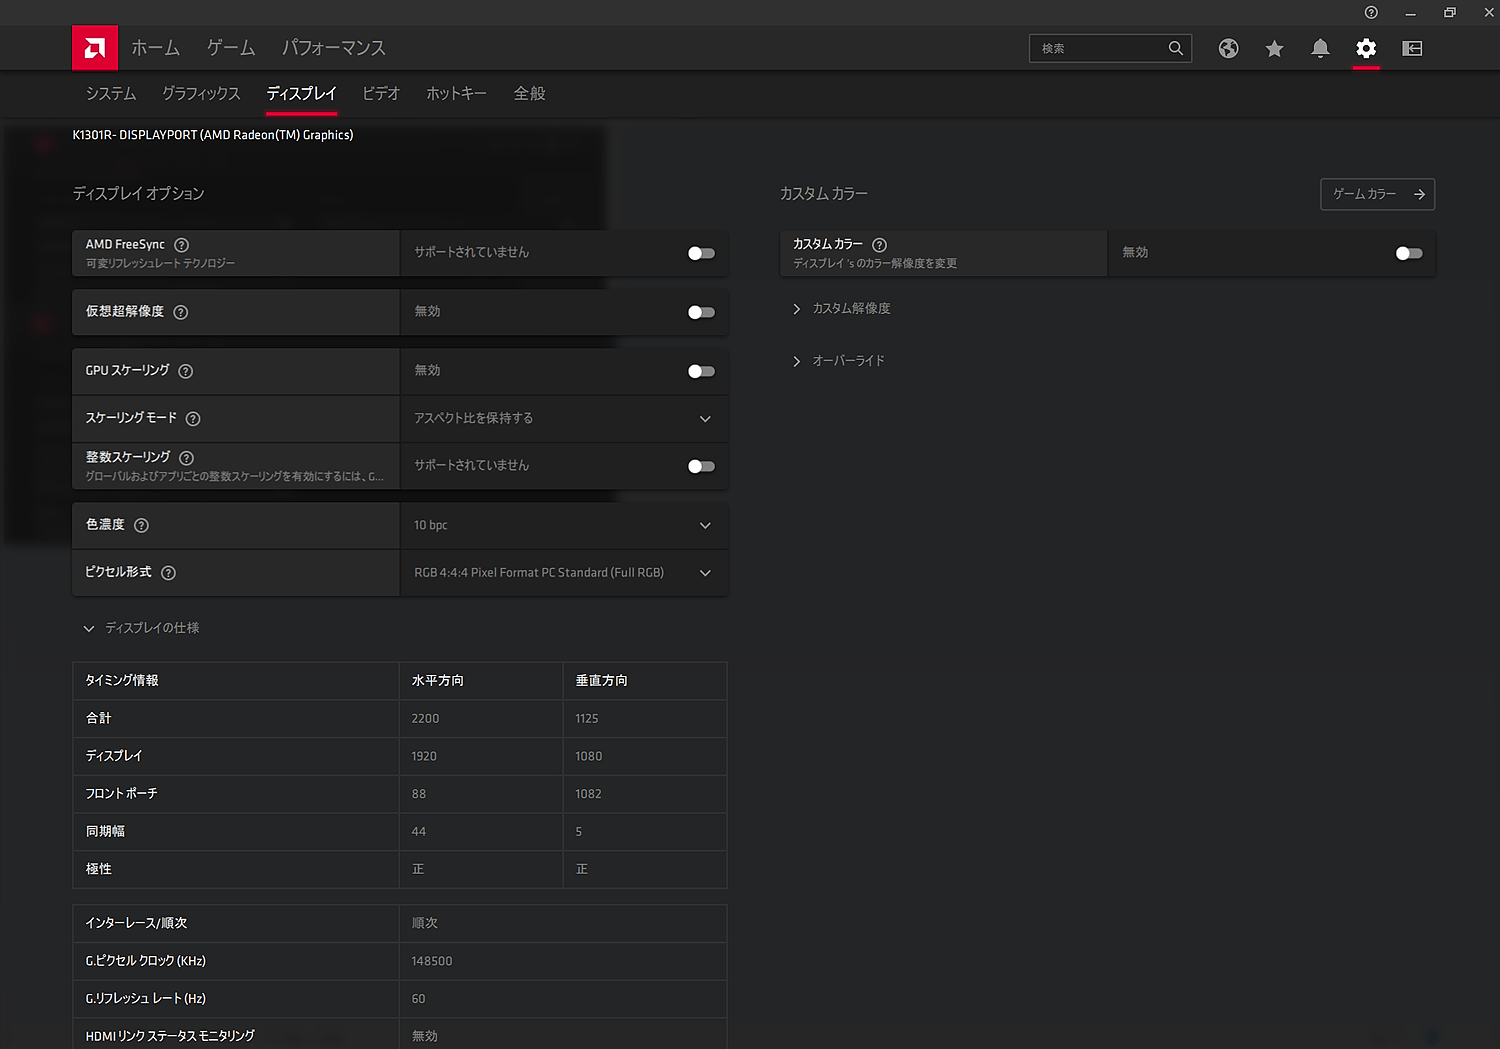Show help for ピクセル形式
The image size is (1500, 1049).
point(168,573)
